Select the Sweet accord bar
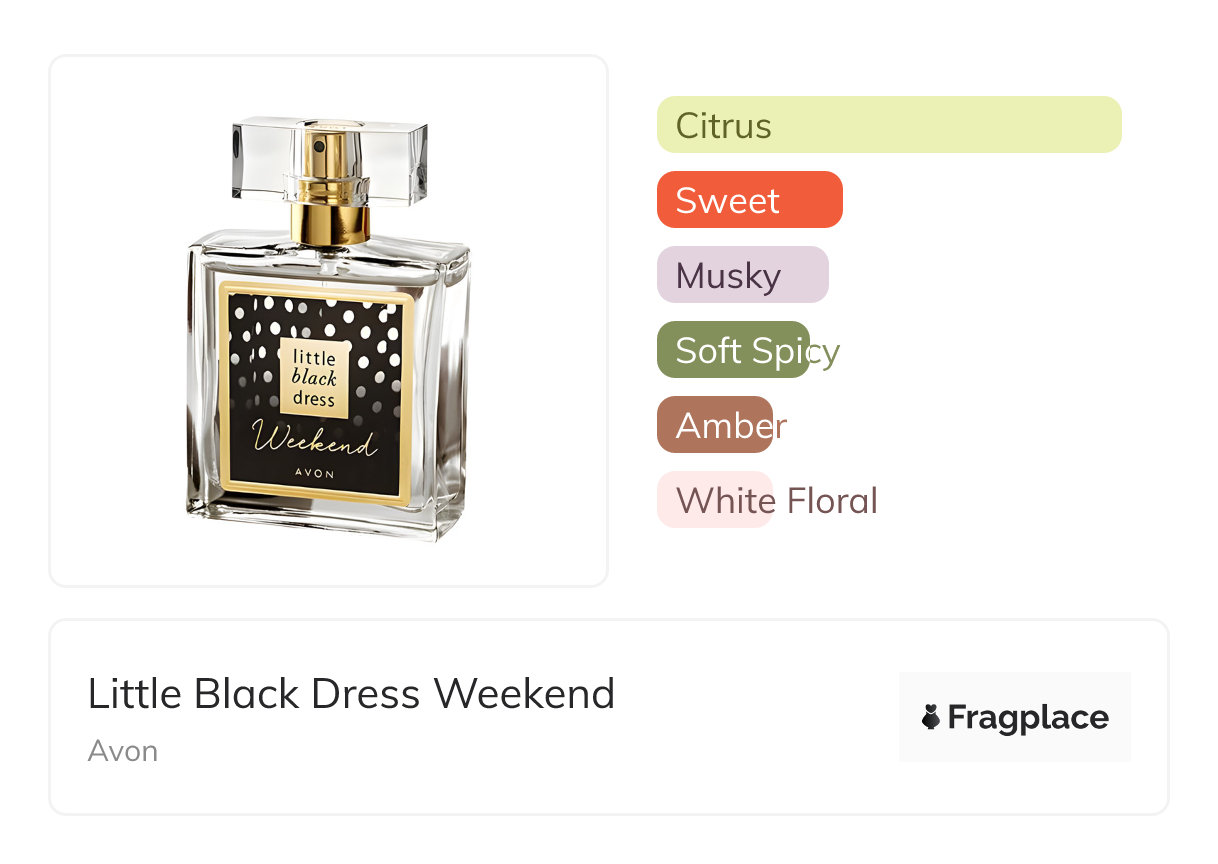The width and height of the screenshot is (1218, 864). (x=749, y=200)
